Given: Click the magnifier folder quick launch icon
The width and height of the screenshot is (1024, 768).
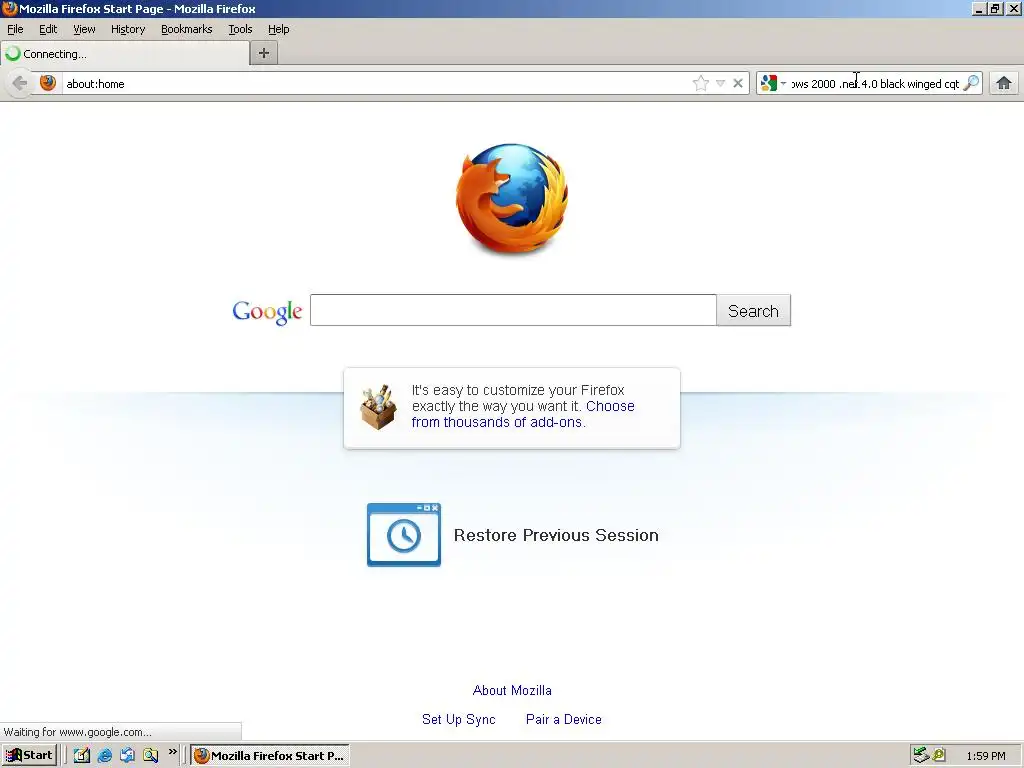Looking at the screenshot, I should [x=151, y=755].
